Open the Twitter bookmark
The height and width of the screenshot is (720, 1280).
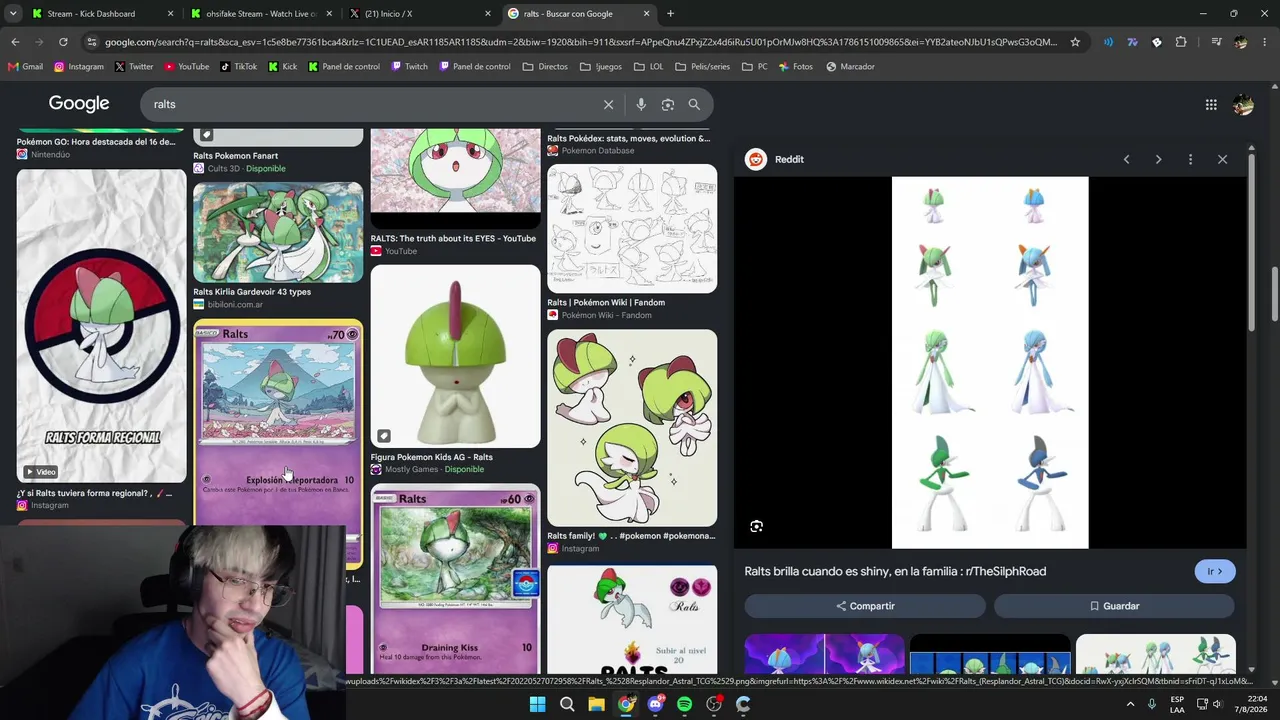pyautogui.click(x=134, y=67)
